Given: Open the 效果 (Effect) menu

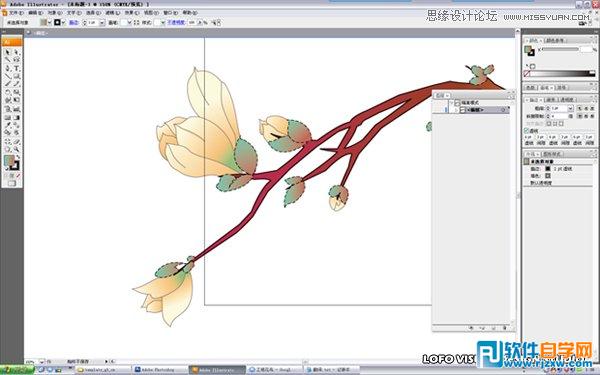Looking at the screenshot, I should coord(131,13).
